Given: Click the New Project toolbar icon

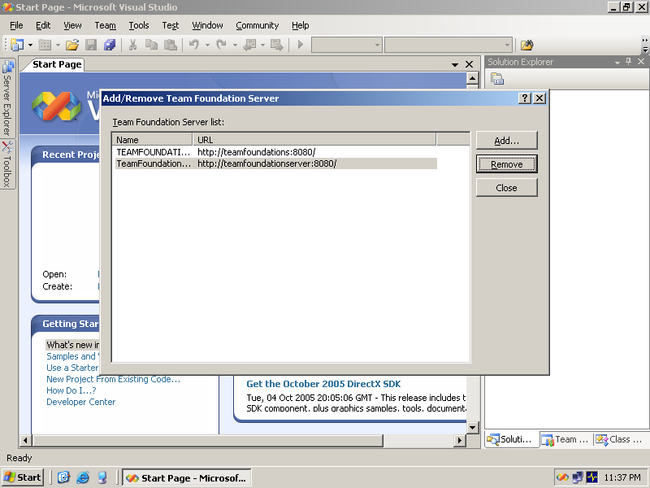Looking at the screenshot, I should [x=17, y=44].
